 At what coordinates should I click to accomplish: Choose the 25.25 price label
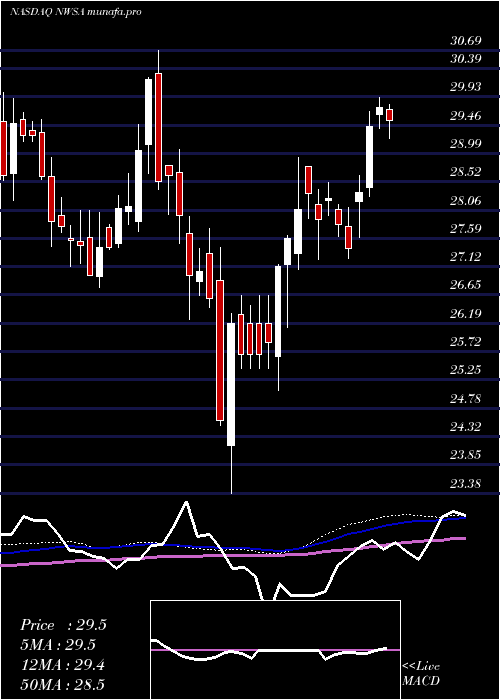(x=466, y=370)
